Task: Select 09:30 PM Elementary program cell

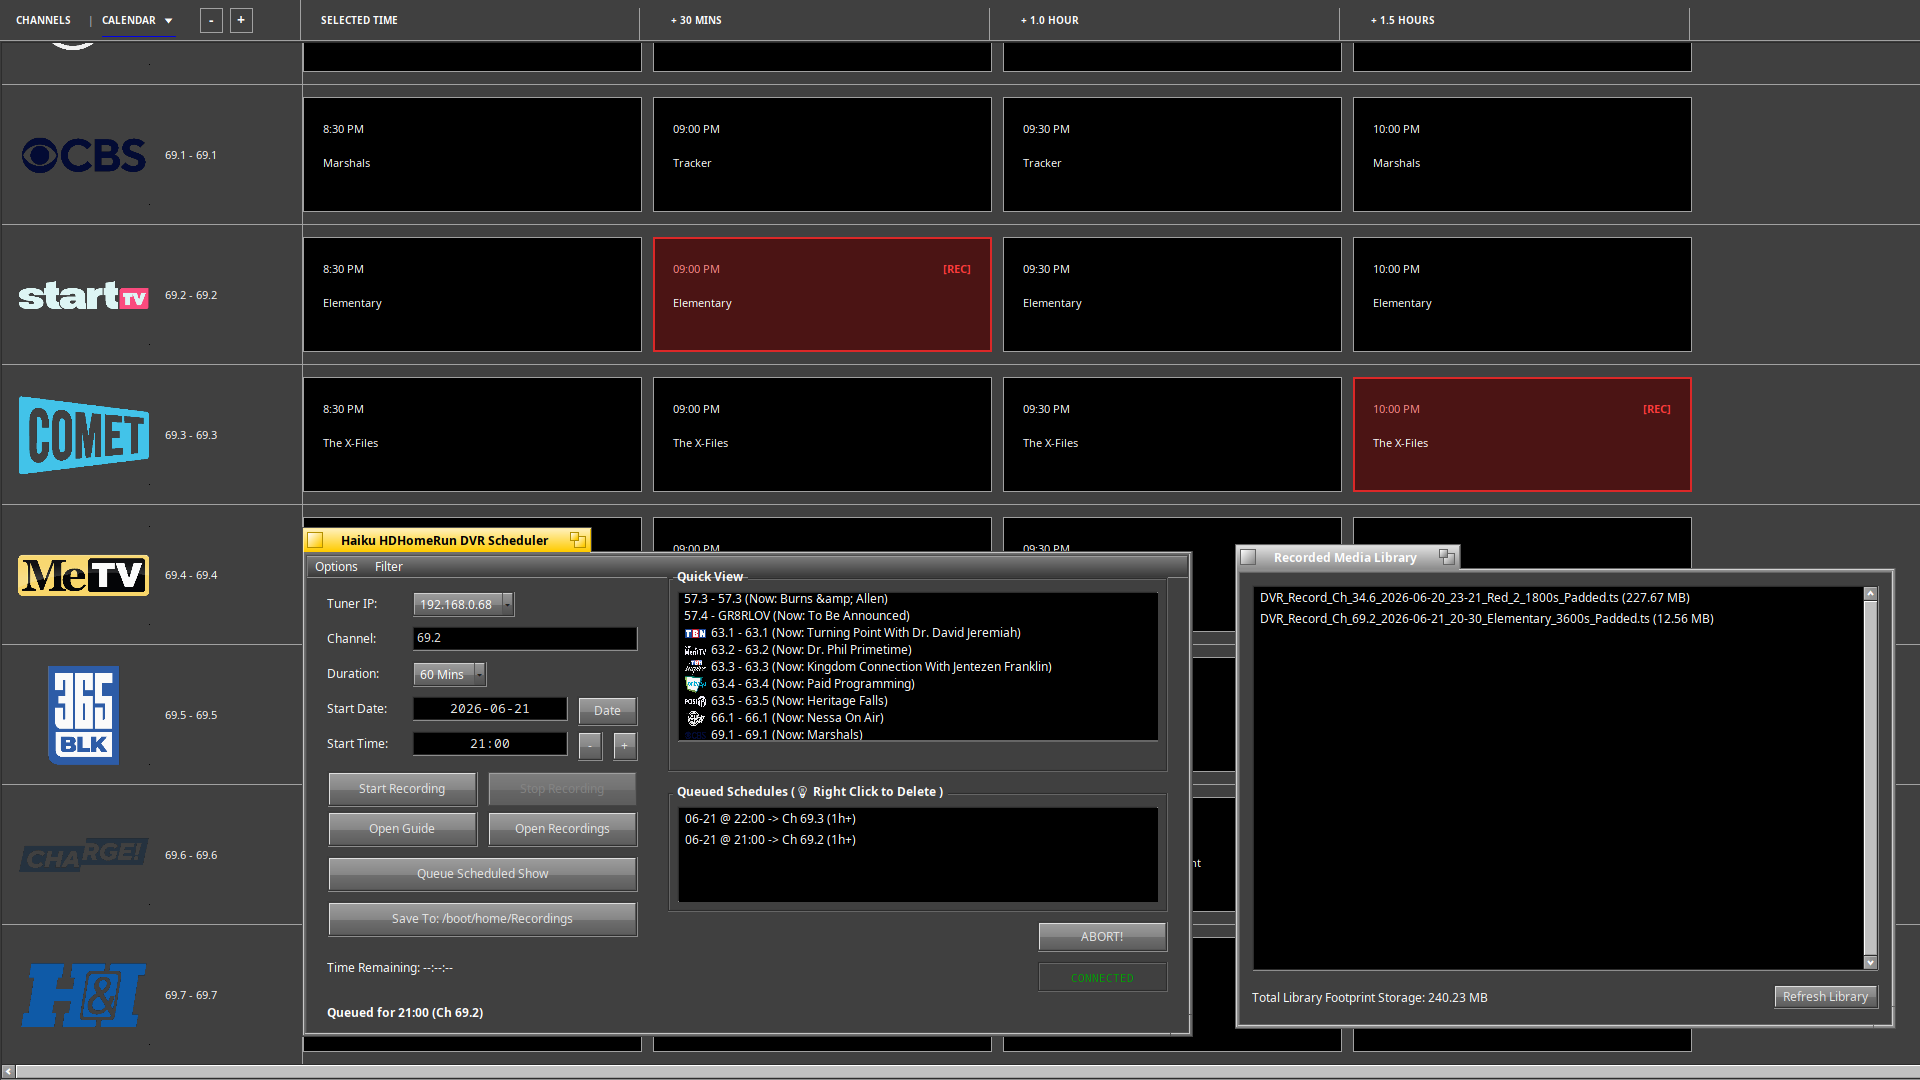Action: tap(1172, 294)
